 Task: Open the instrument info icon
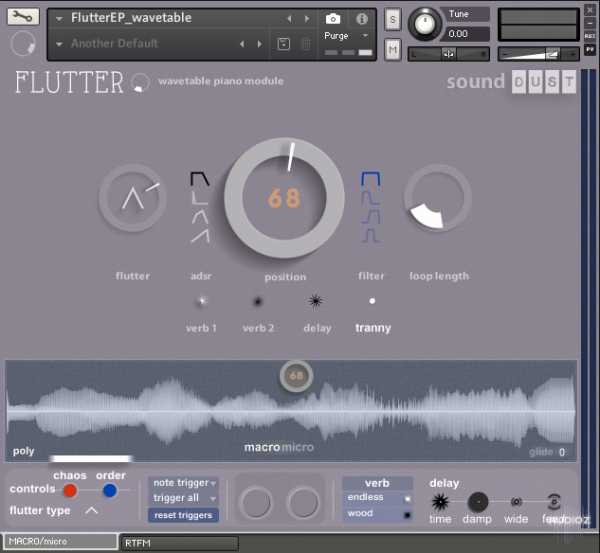(x=362, y=19)
